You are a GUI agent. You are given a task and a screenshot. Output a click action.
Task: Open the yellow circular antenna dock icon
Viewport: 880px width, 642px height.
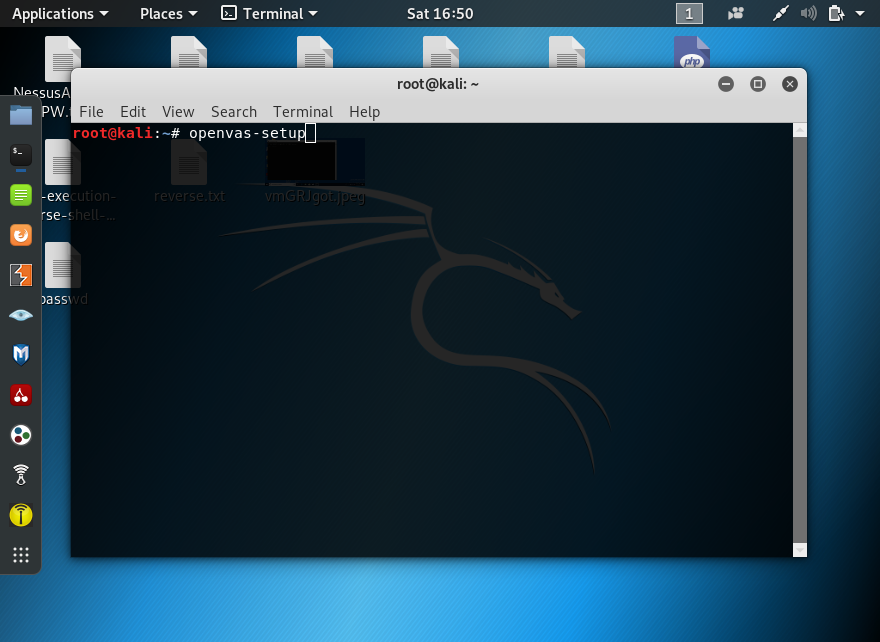pos(21,515)
